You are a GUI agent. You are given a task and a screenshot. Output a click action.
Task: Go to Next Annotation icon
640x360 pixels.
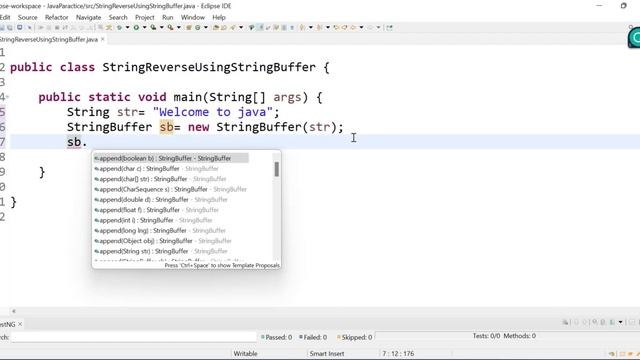(x=302, y=28)
